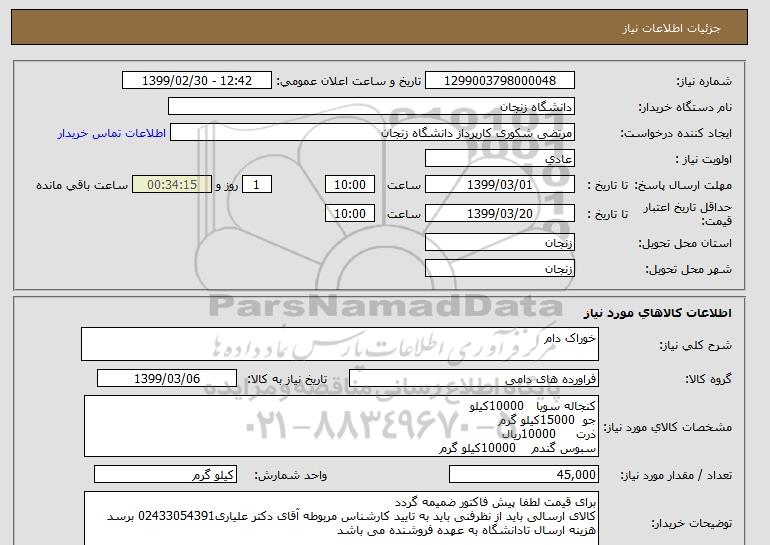Click the need date 1399/03/06 field
The image size is (770, 545).
pos(167,379)
